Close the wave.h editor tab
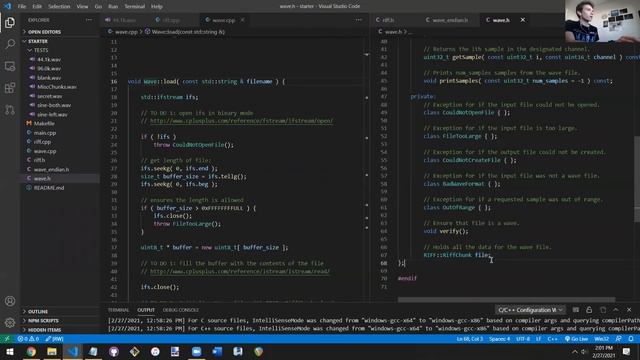 (x=522, y=20)
